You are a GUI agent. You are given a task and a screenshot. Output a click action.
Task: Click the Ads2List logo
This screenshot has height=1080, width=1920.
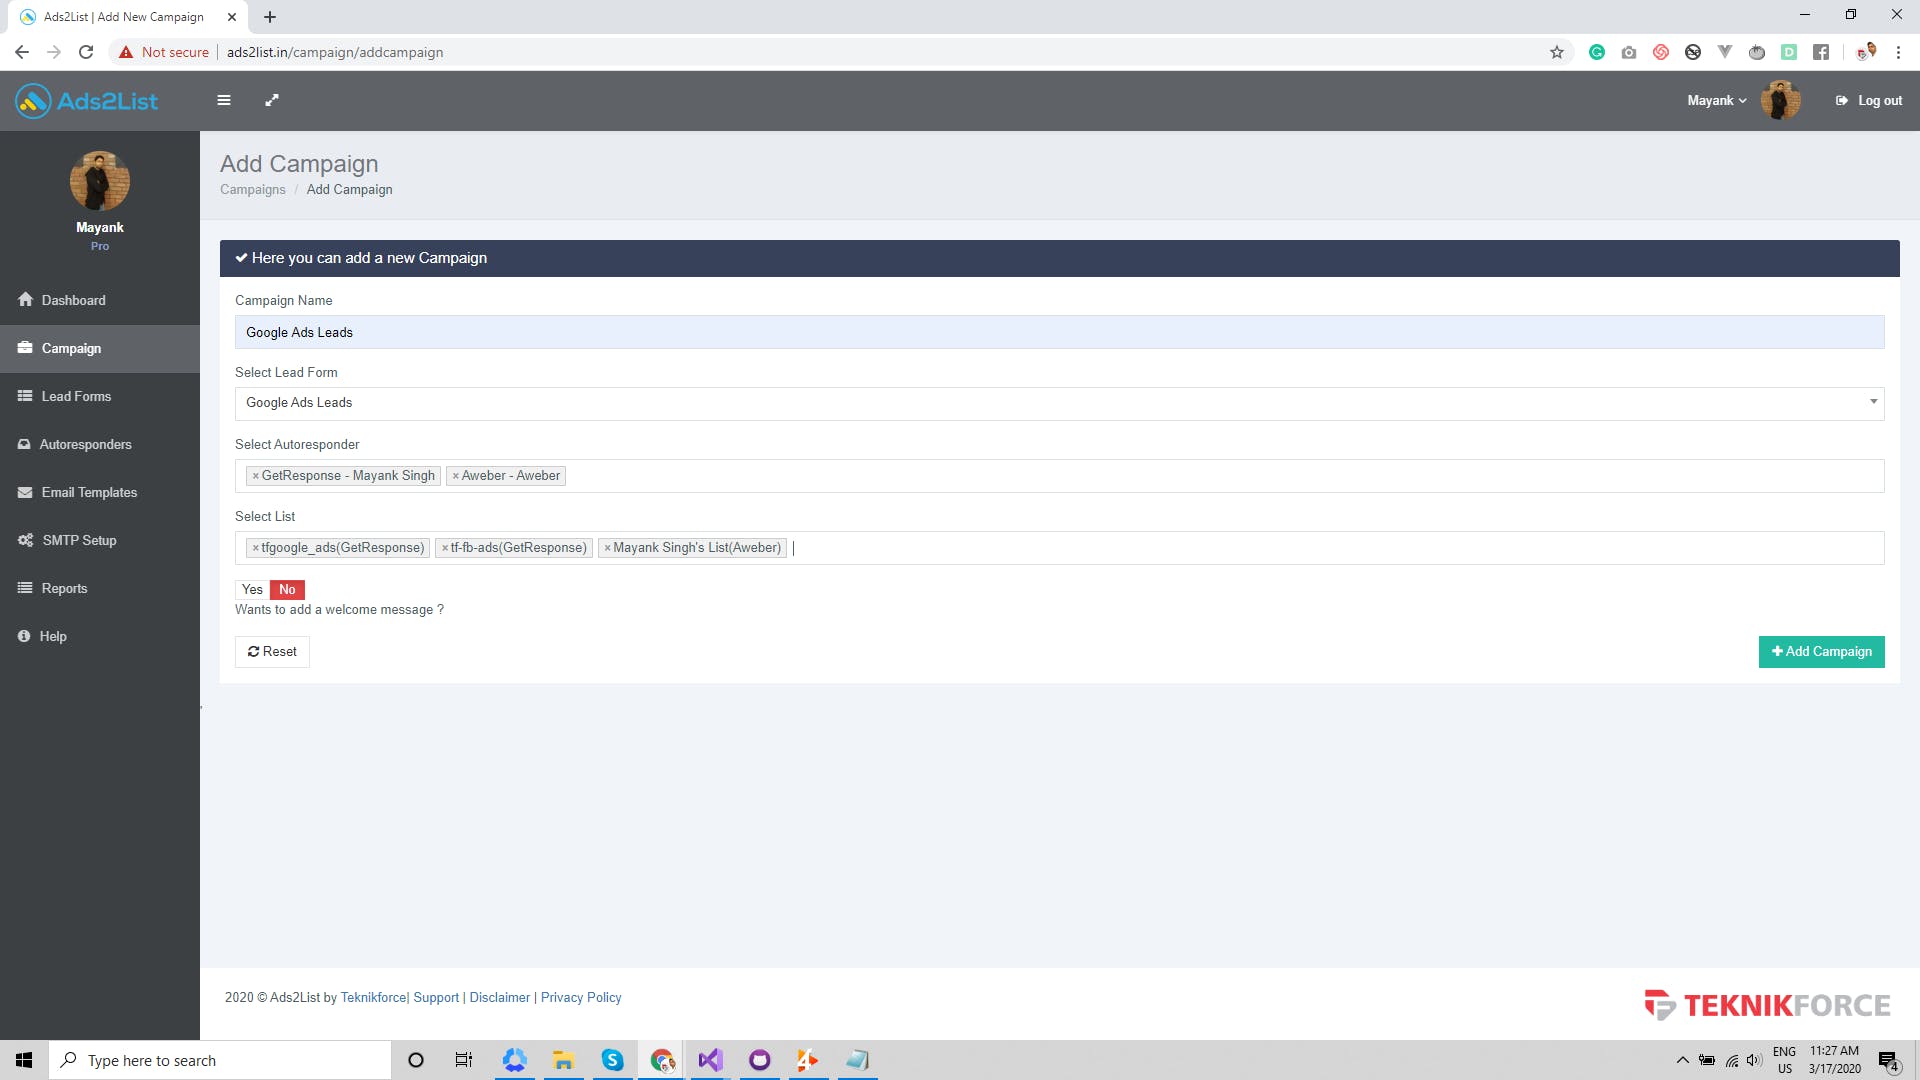pos(87,101)
